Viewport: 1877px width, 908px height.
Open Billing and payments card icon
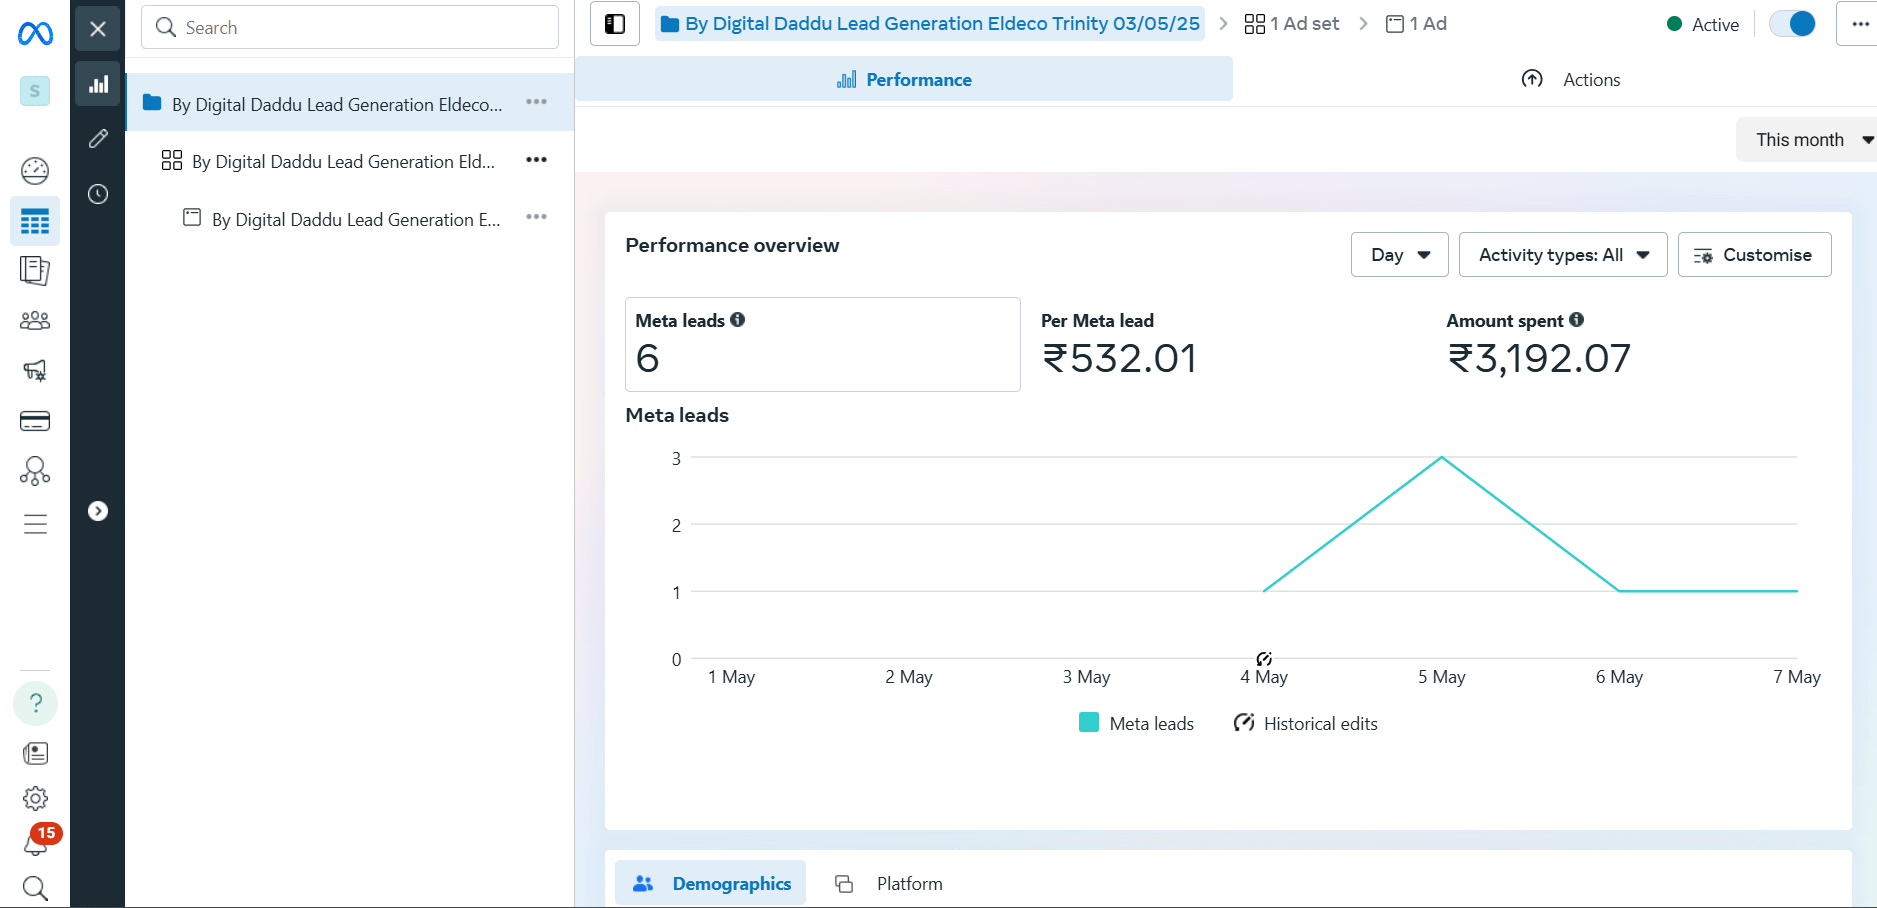(35, 421)
